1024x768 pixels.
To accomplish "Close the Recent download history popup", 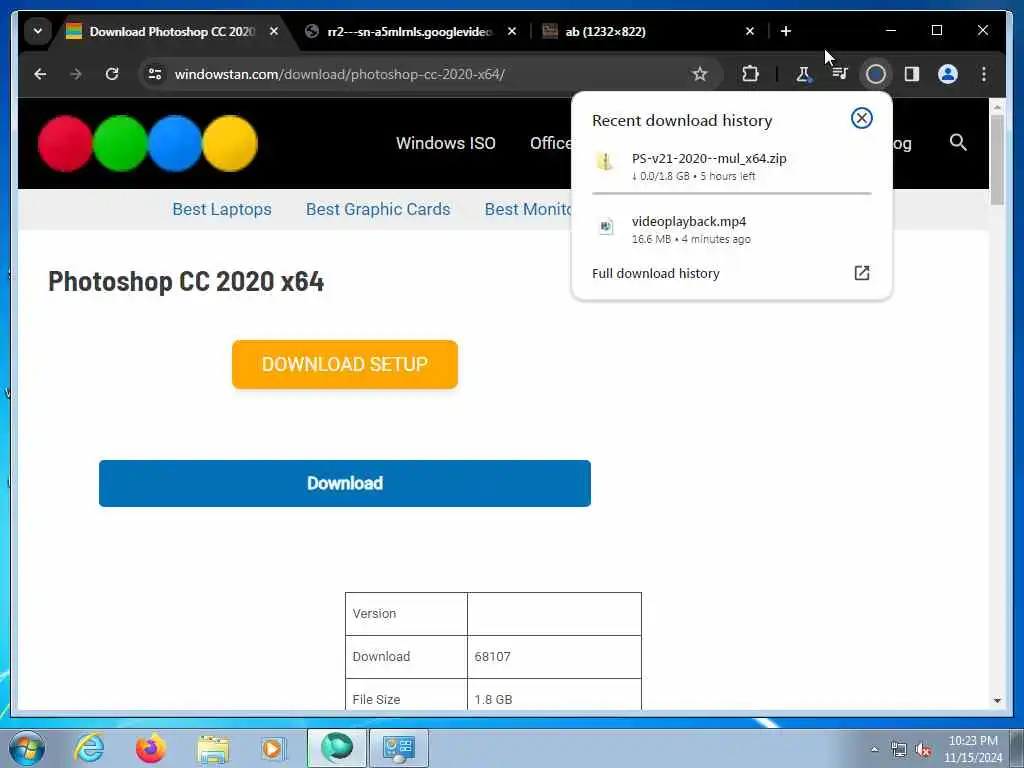I will [x=861, y=118].
